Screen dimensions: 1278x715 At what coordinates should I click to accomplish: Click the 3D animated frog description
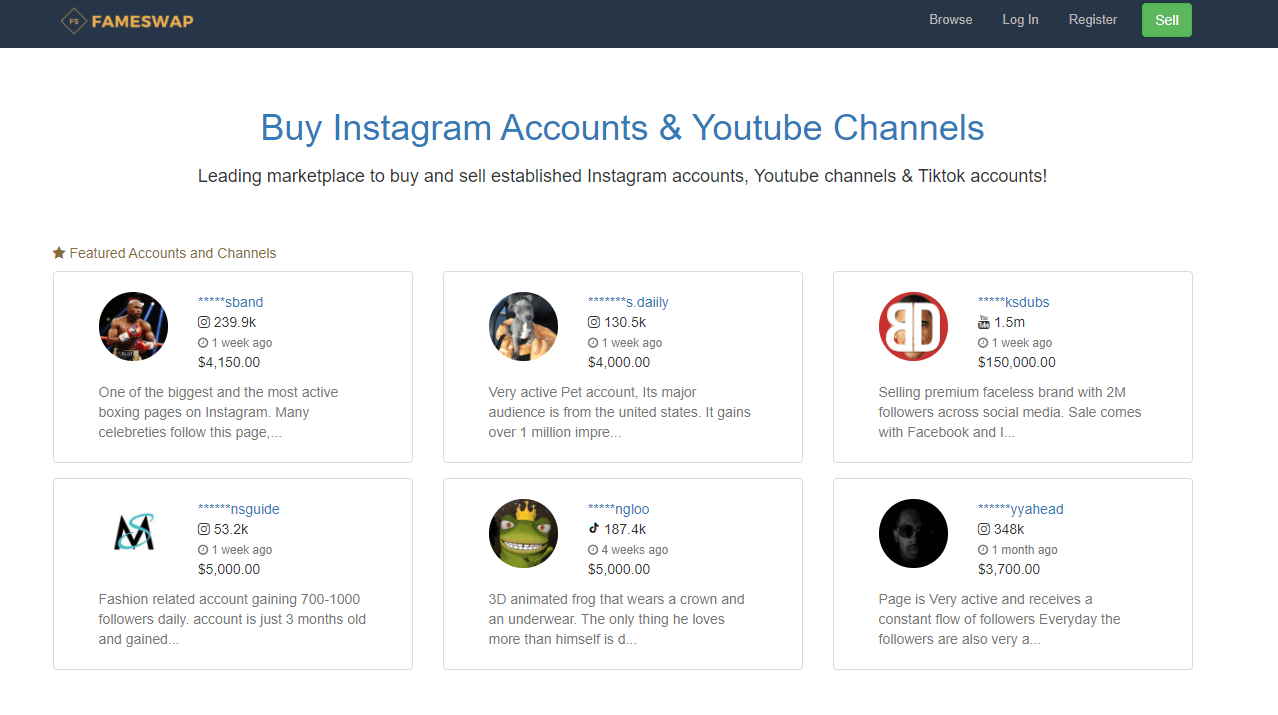pos(616,619)
